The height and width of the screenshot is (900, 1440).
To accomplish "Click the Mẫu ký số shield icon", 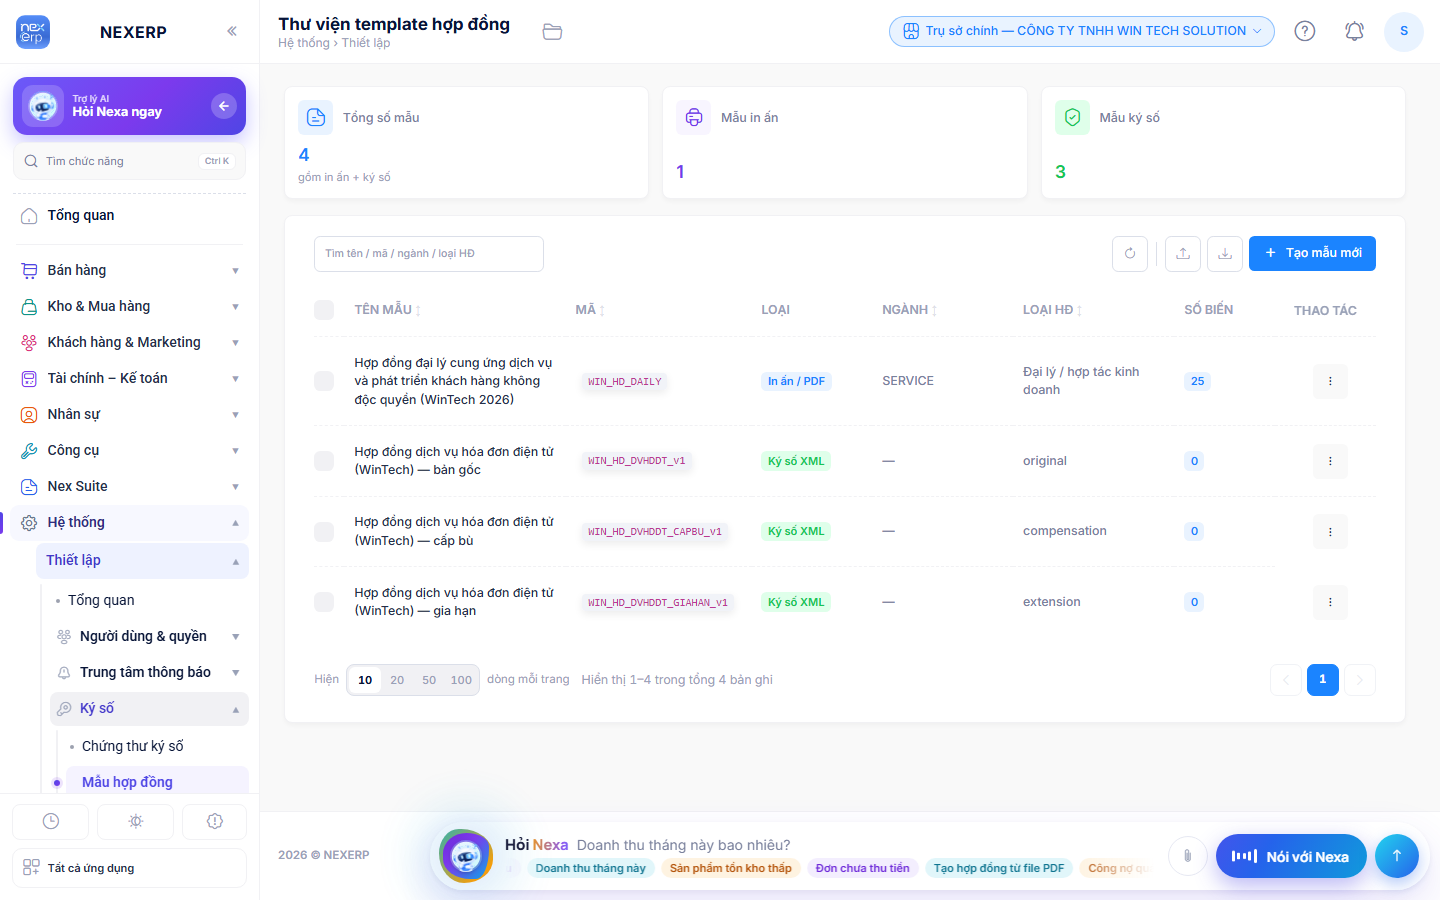I will [1072, 118].
